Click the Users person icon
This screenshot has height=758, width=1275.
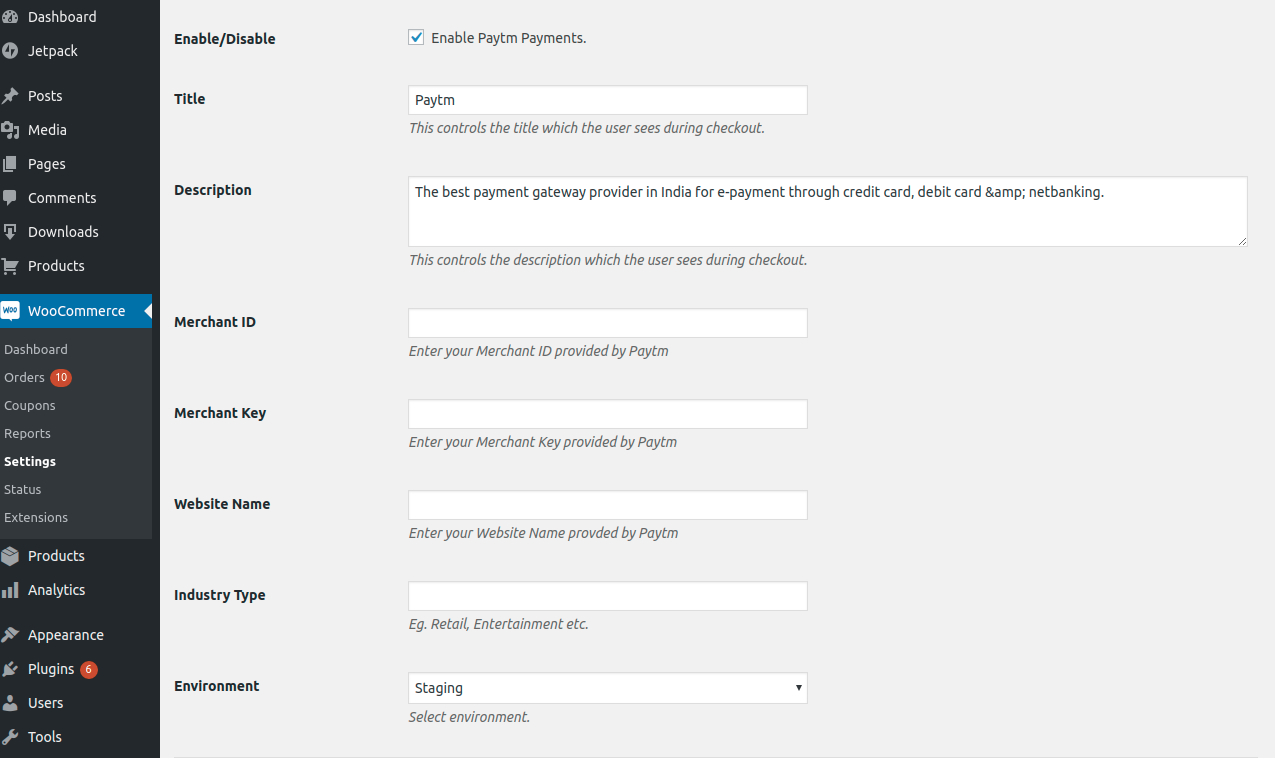[x=10, y=703]
